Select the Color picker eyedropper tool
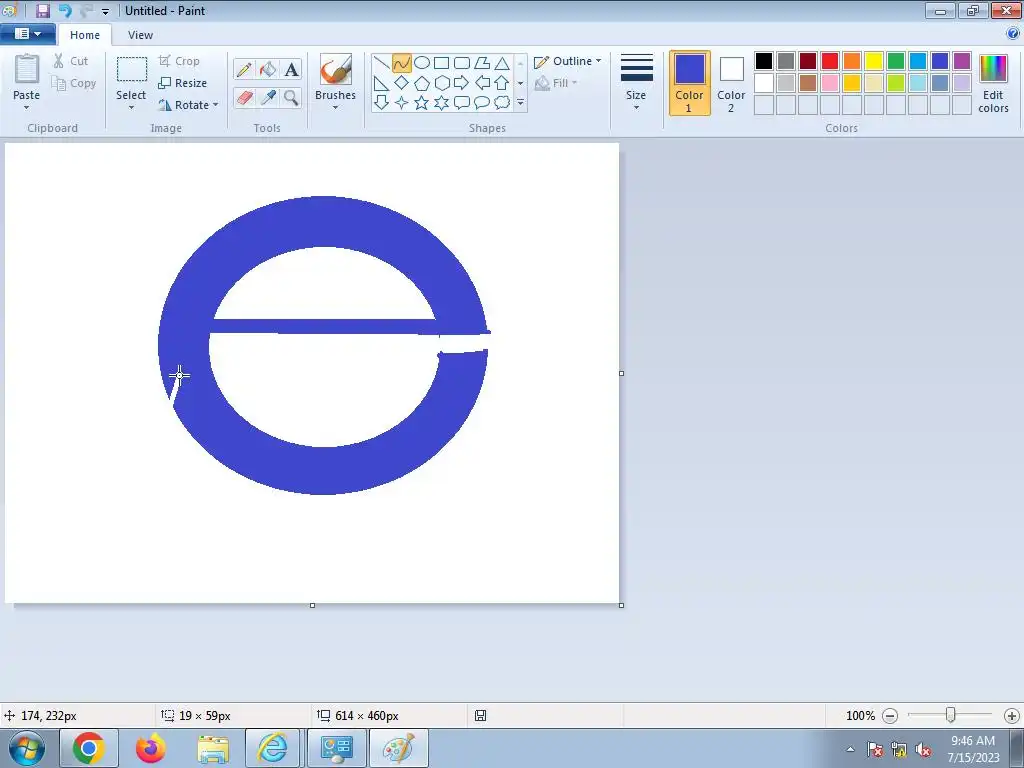Screen dimensions: 1024x768 (x=268, y=98)
